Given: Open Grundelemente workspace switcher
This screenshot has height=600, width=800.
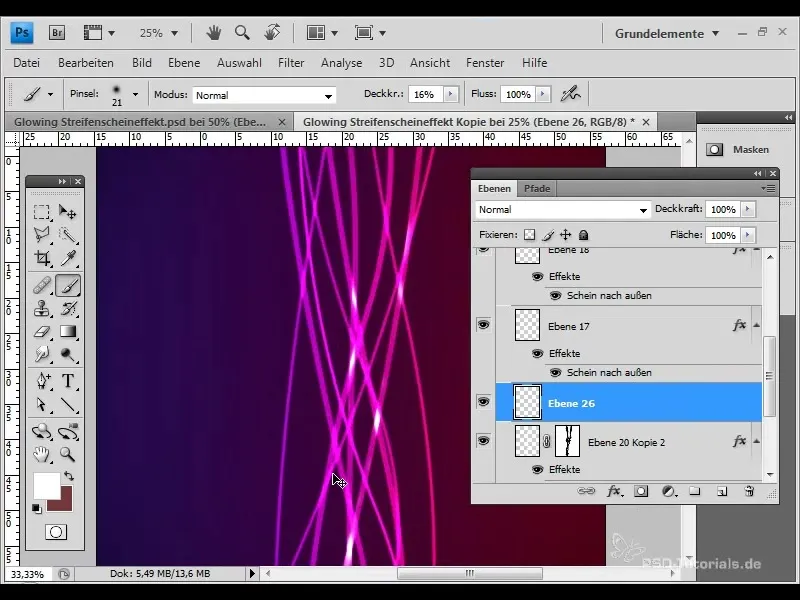Looking at the screenshot, I should click(667, 33).
